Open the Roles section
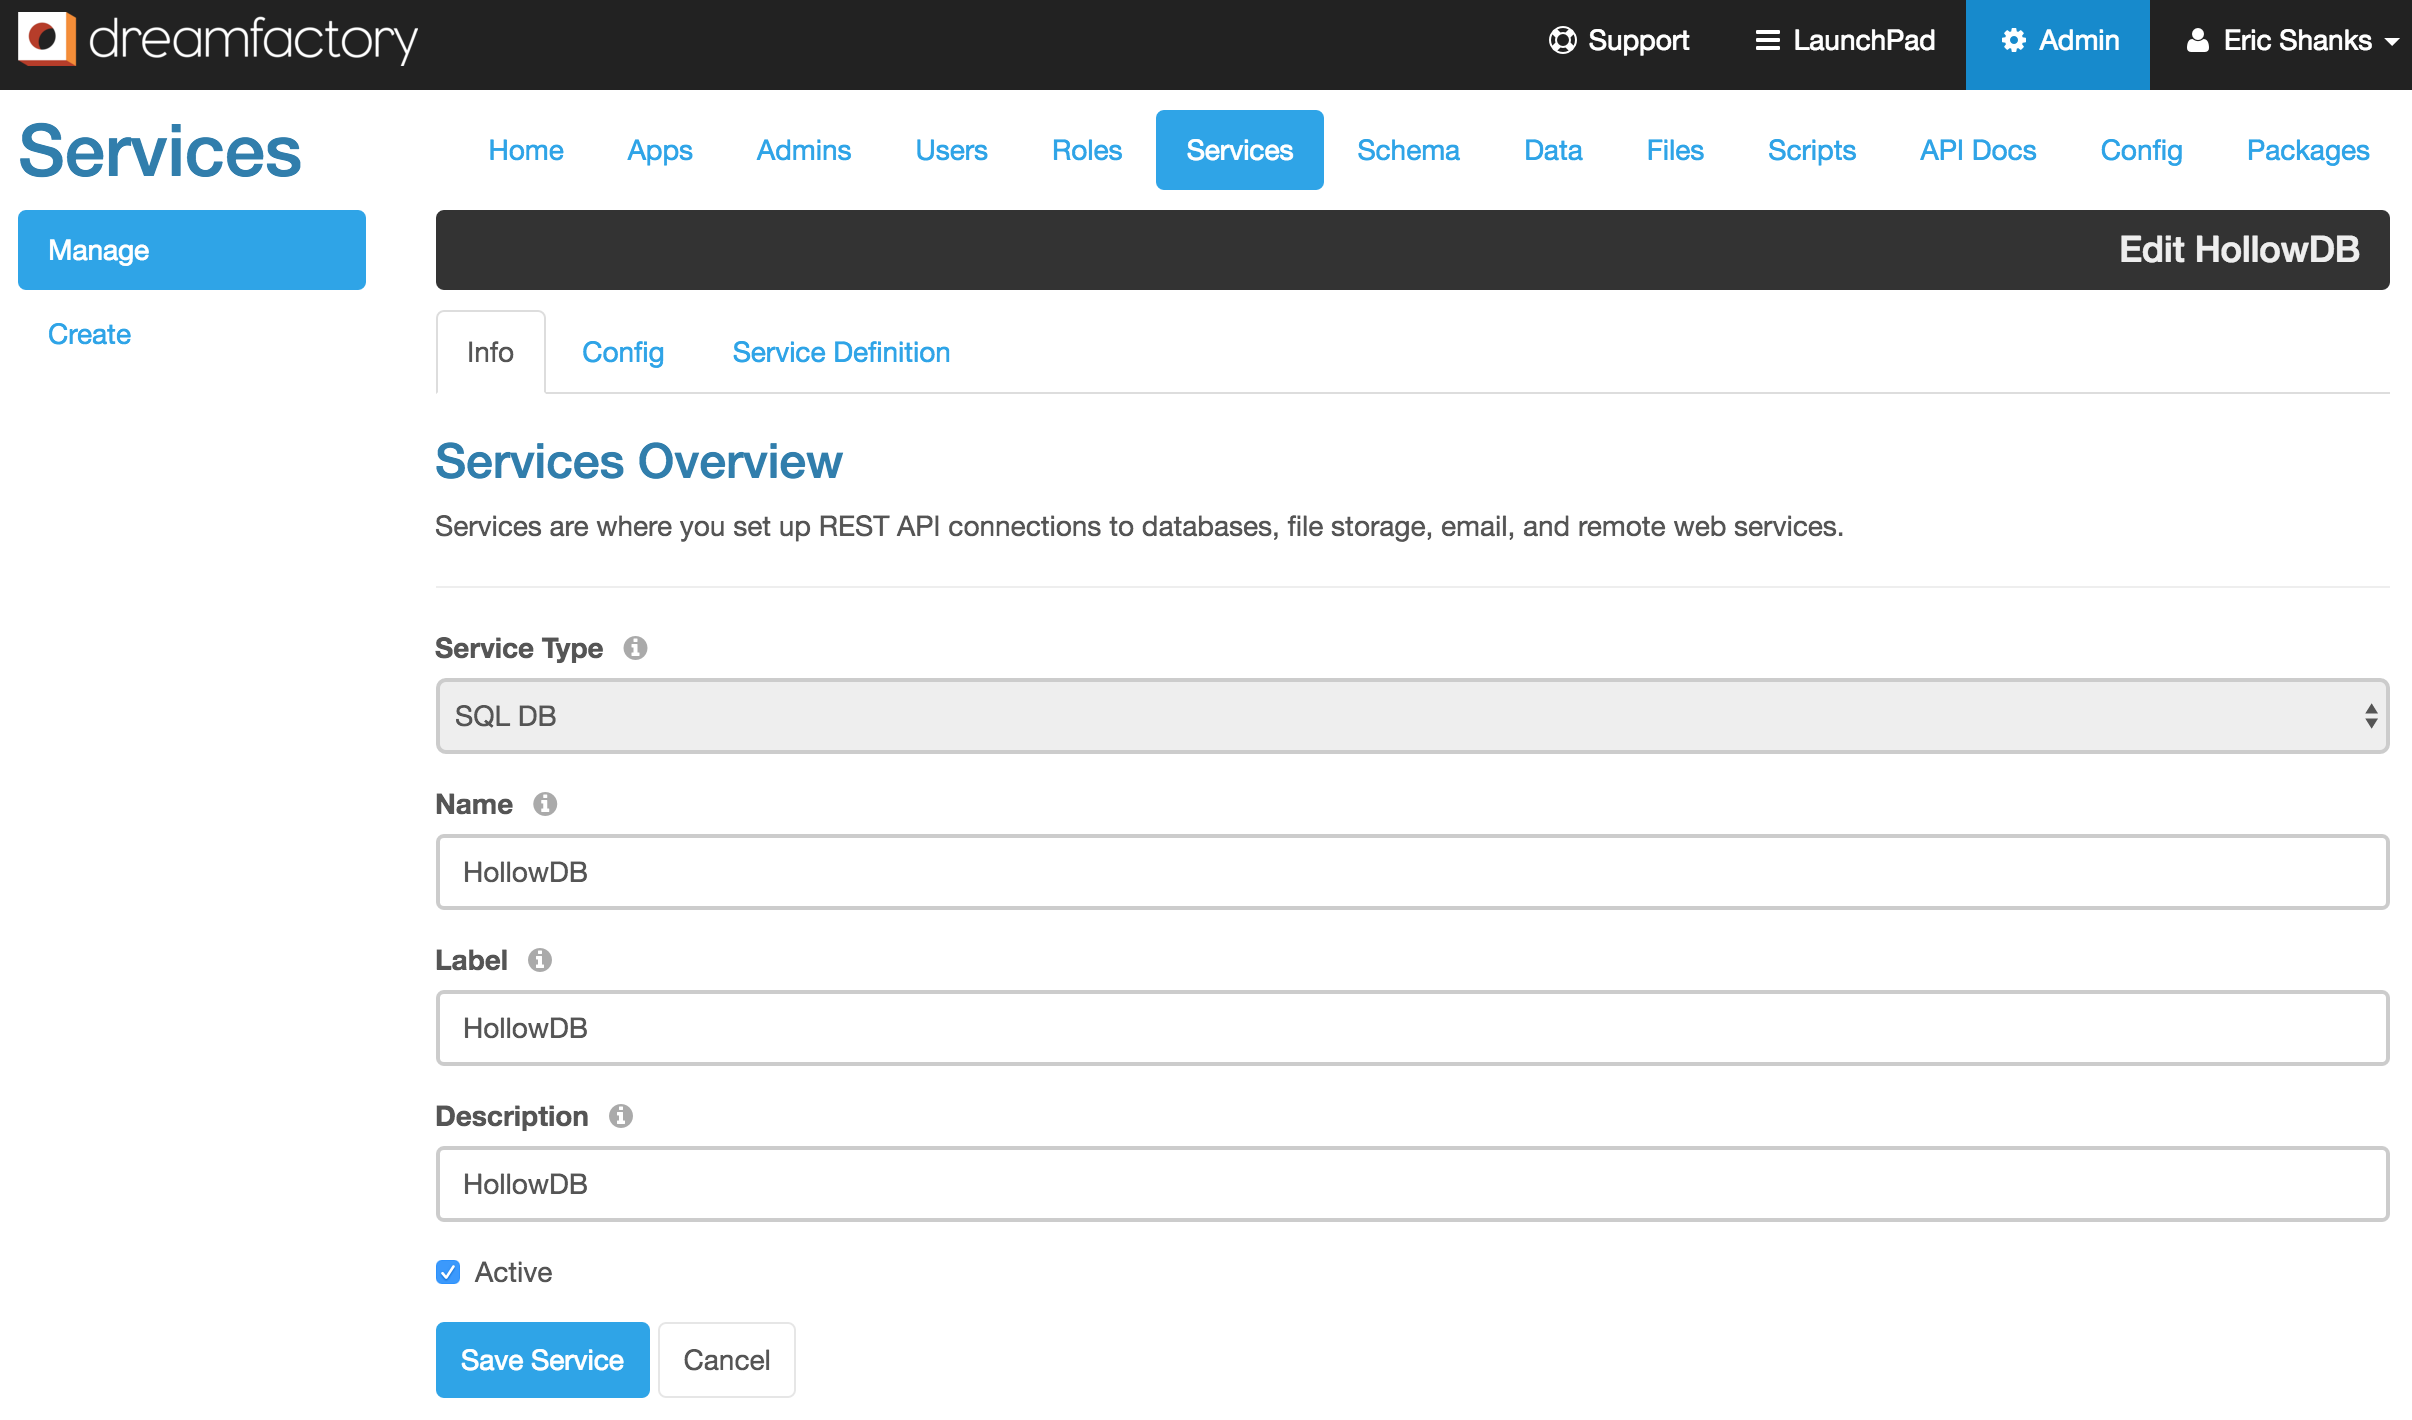2412x1420 pixels. (1087, 150)
